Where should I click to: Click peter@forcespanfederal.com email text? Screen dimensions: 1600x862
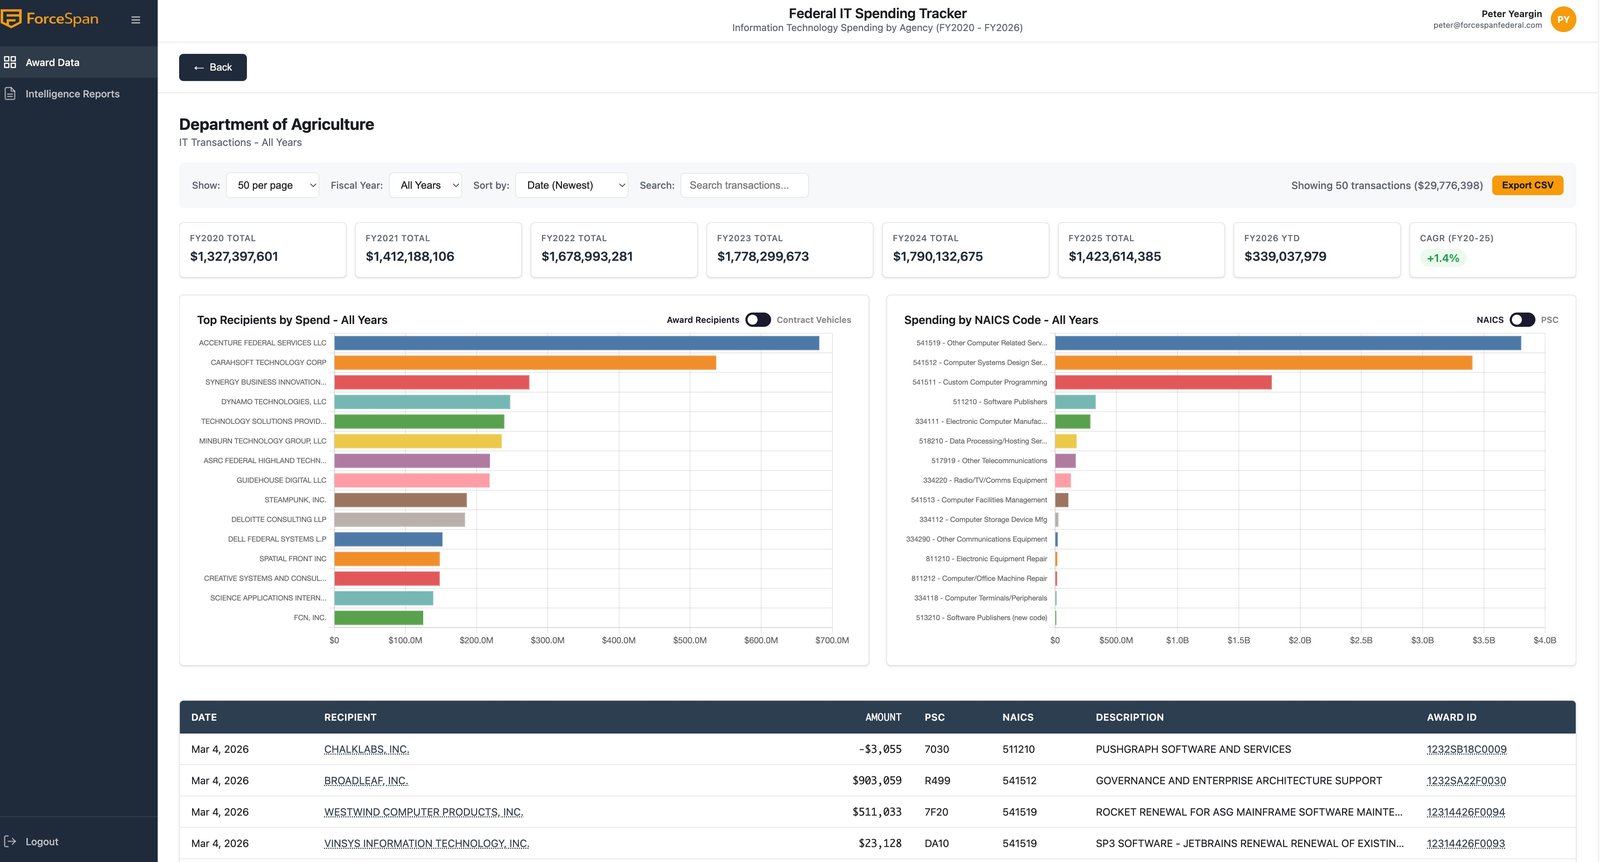point(1487,26)
